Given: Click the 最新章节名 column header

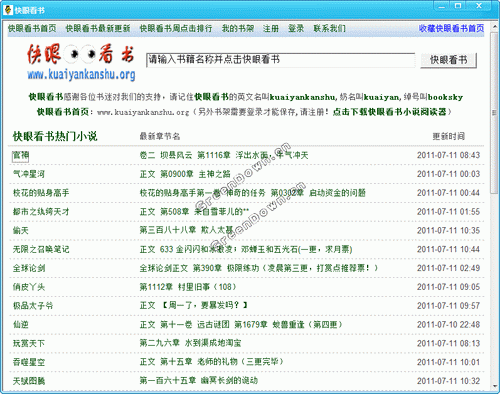Looking at the screenshot, I should [160, 136].
